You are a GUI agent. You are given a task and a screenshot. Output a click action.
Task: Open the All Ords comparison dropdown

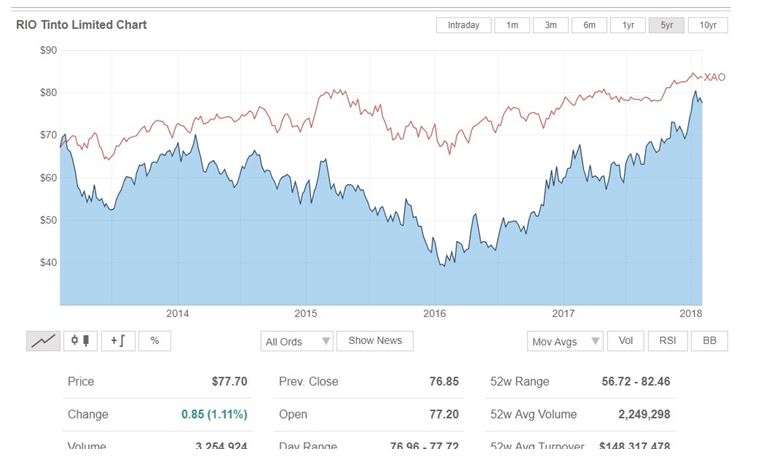click(x=297, y=341)
